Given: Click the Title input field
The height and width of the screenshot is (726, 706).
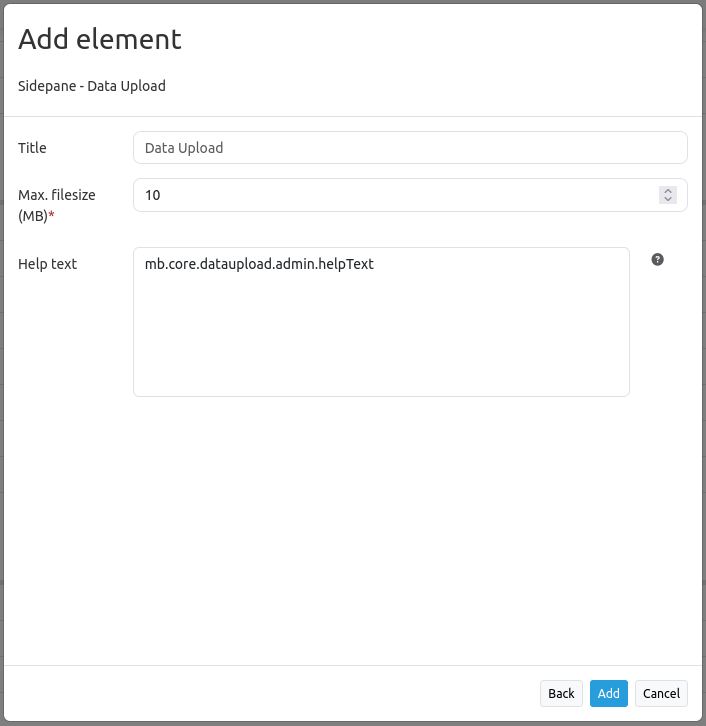Looking at the screenshot, I should coord(410,148).
